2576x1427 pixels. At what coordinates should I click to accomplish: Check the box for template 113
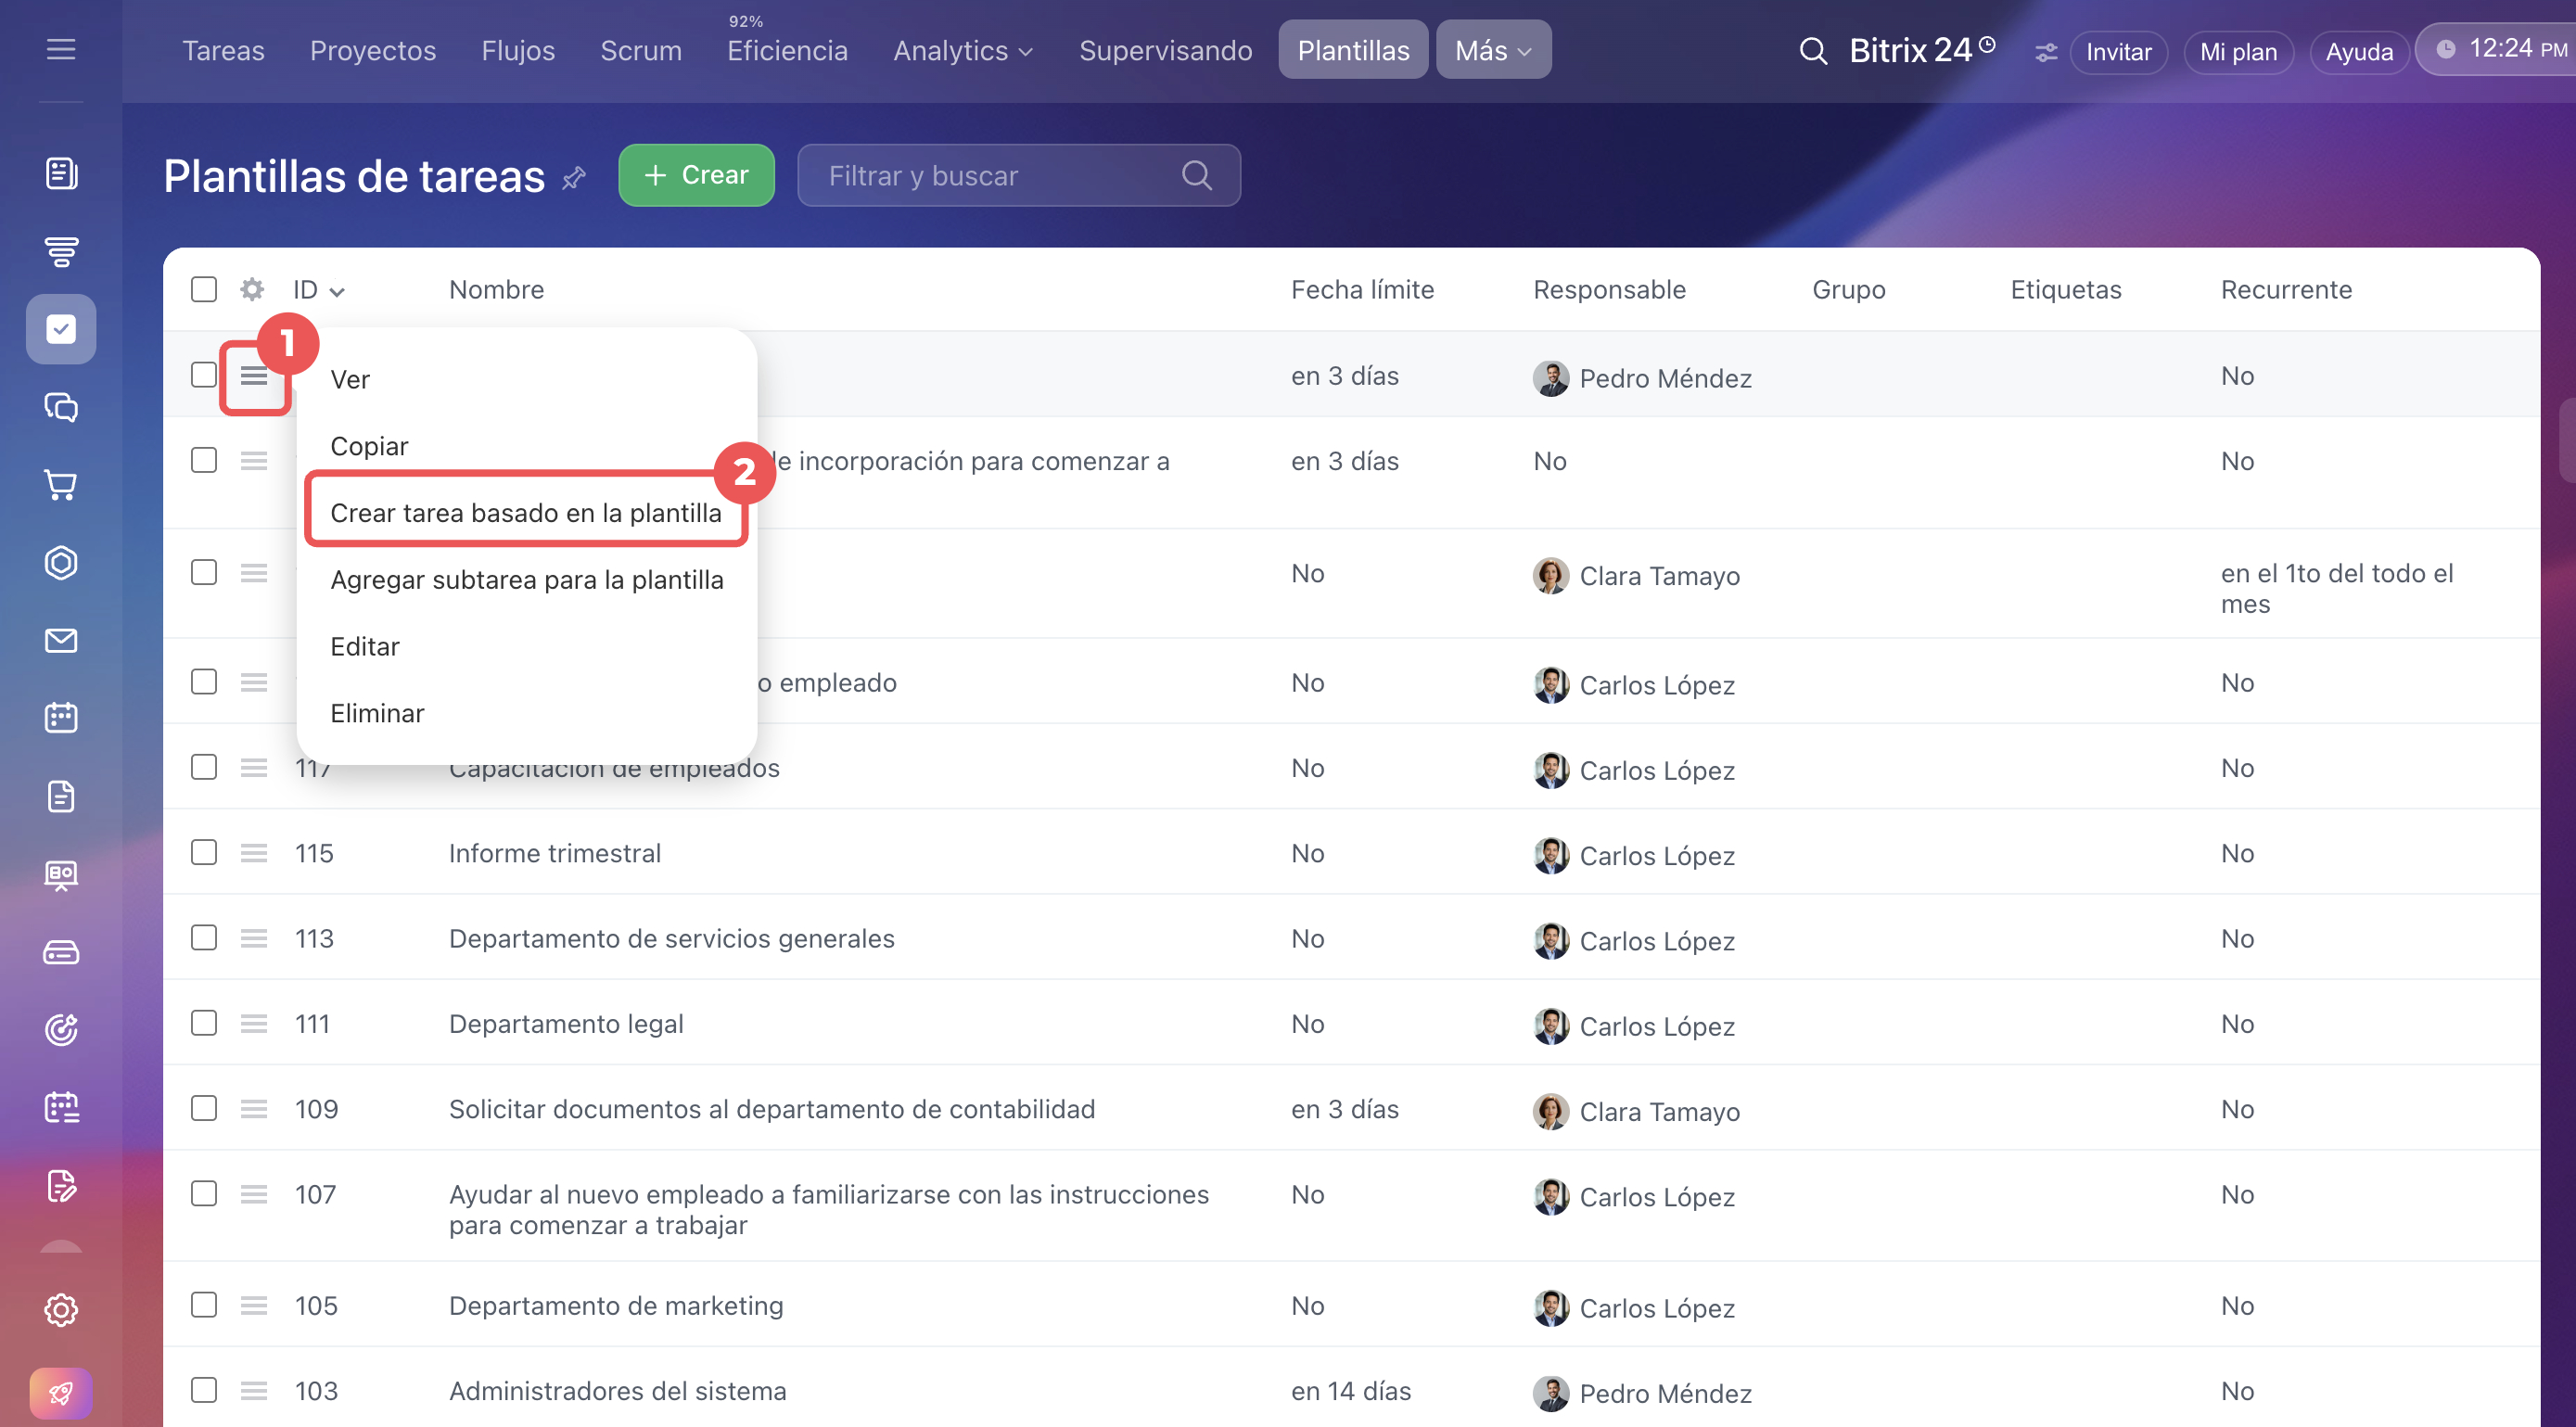click(204, 937)
